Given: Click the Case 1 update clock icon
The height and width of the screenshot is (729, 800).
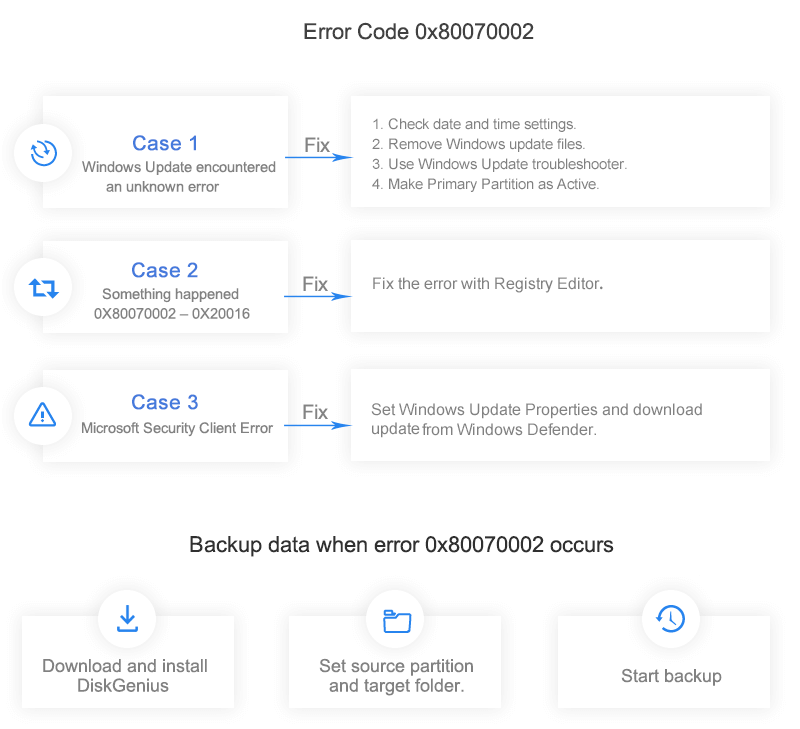Looking at the screenshot, I should (x=43, y=153).
